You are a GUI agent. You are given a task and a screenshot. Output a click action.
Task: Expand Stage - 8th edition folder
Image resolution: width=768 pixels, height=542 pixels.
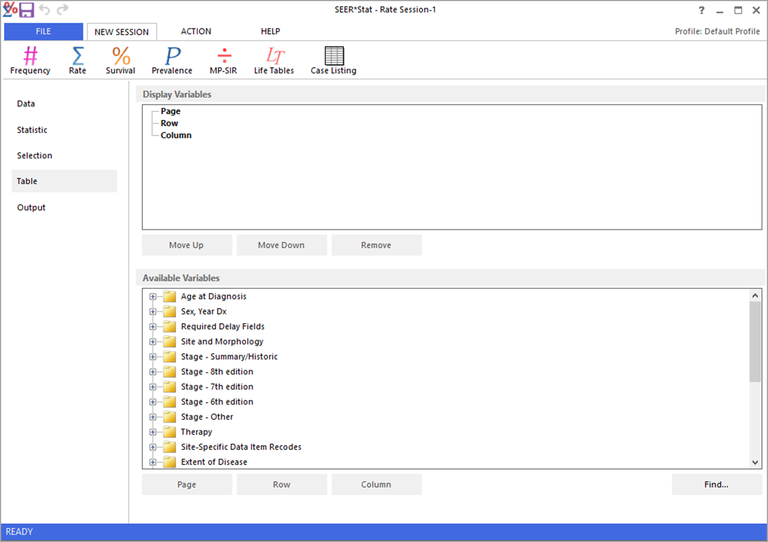click(x=153, y=372)
